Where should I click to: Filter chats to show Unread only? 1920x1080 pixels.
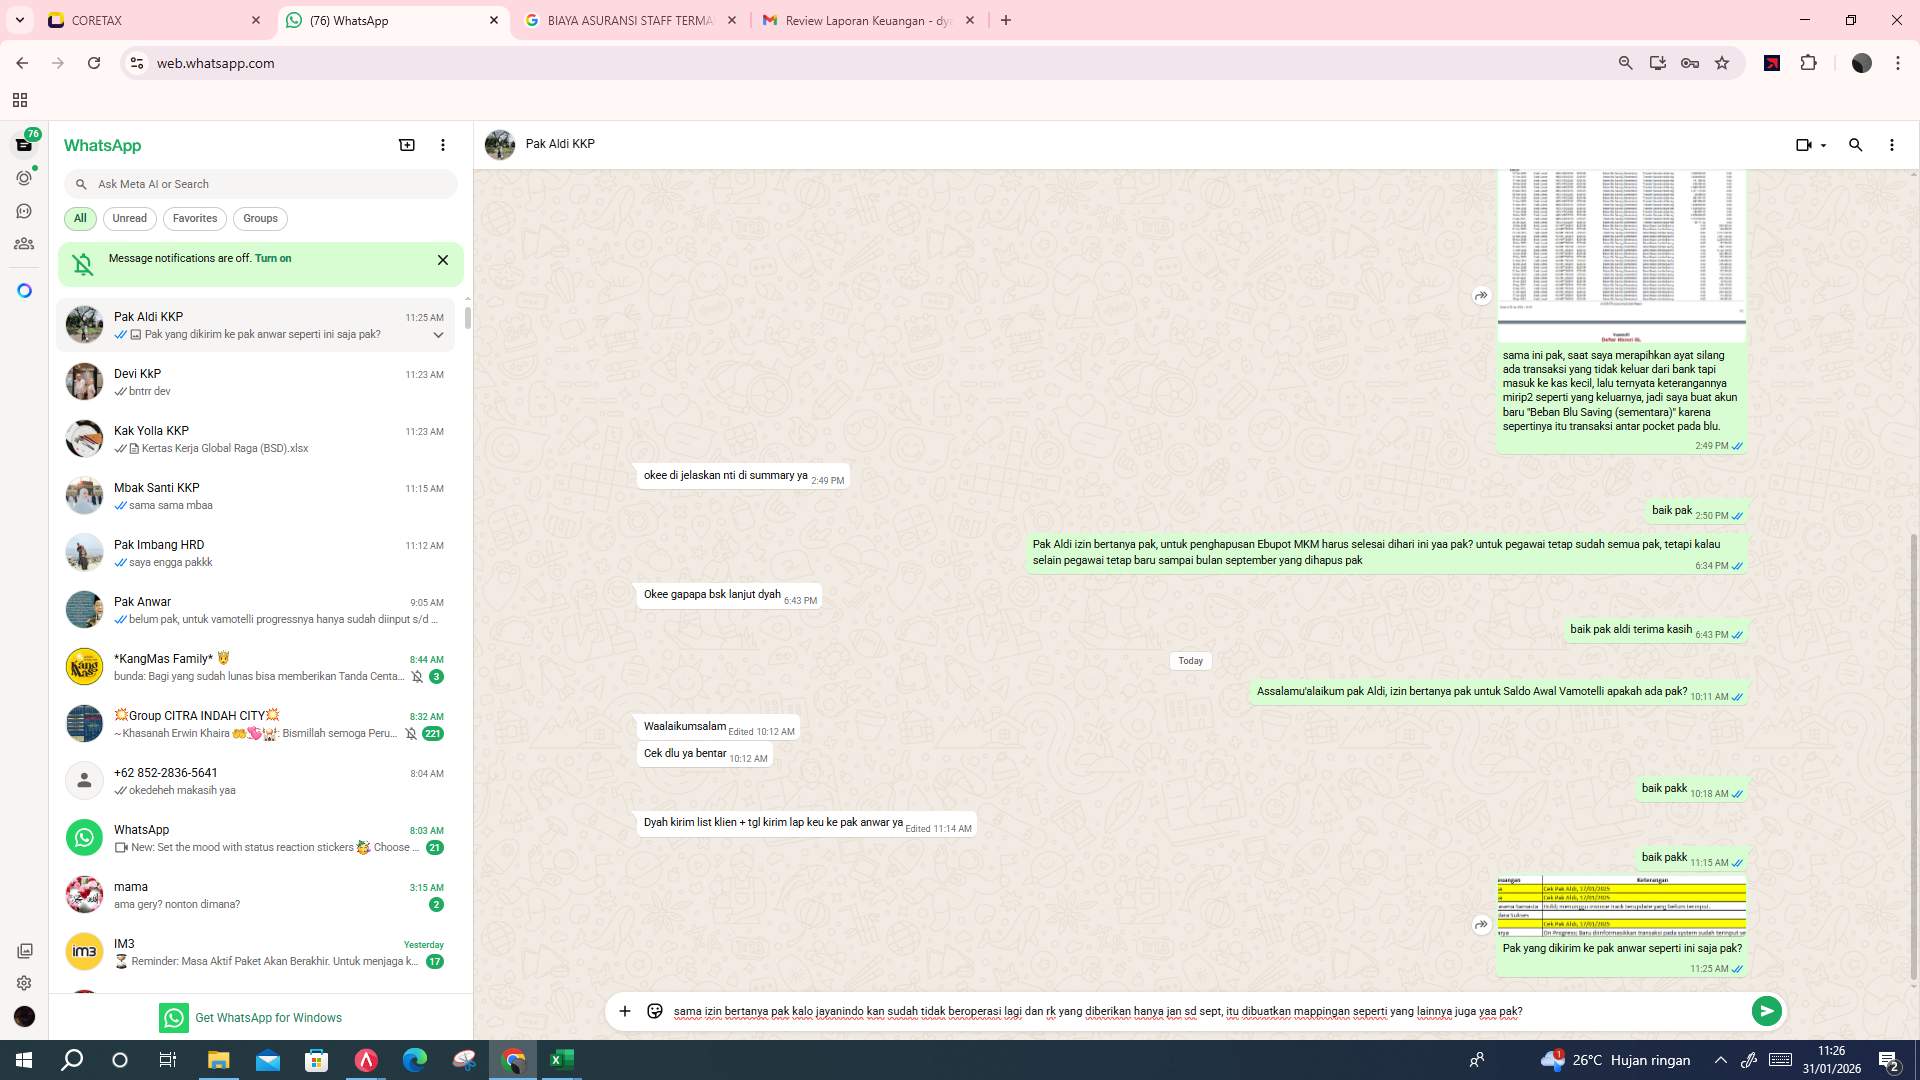(x=129, y=218)
